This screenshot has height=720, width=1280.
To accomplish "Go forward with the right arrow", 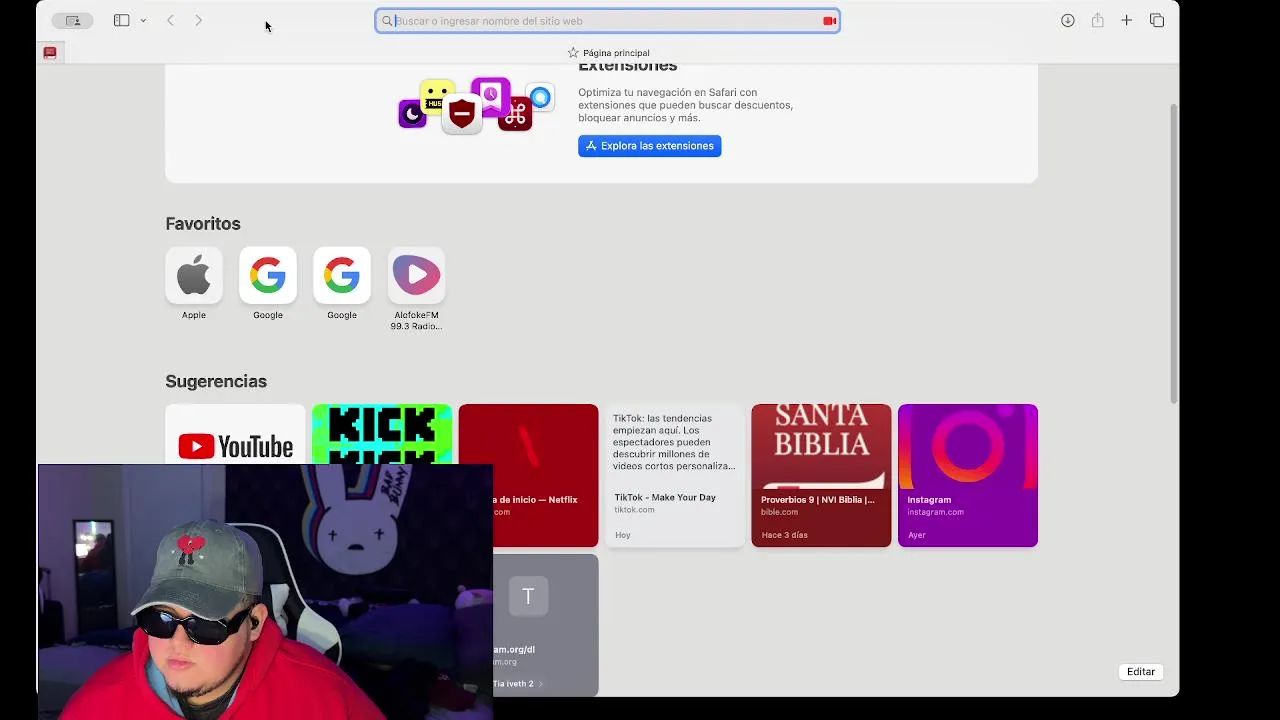I will [198, 20].
